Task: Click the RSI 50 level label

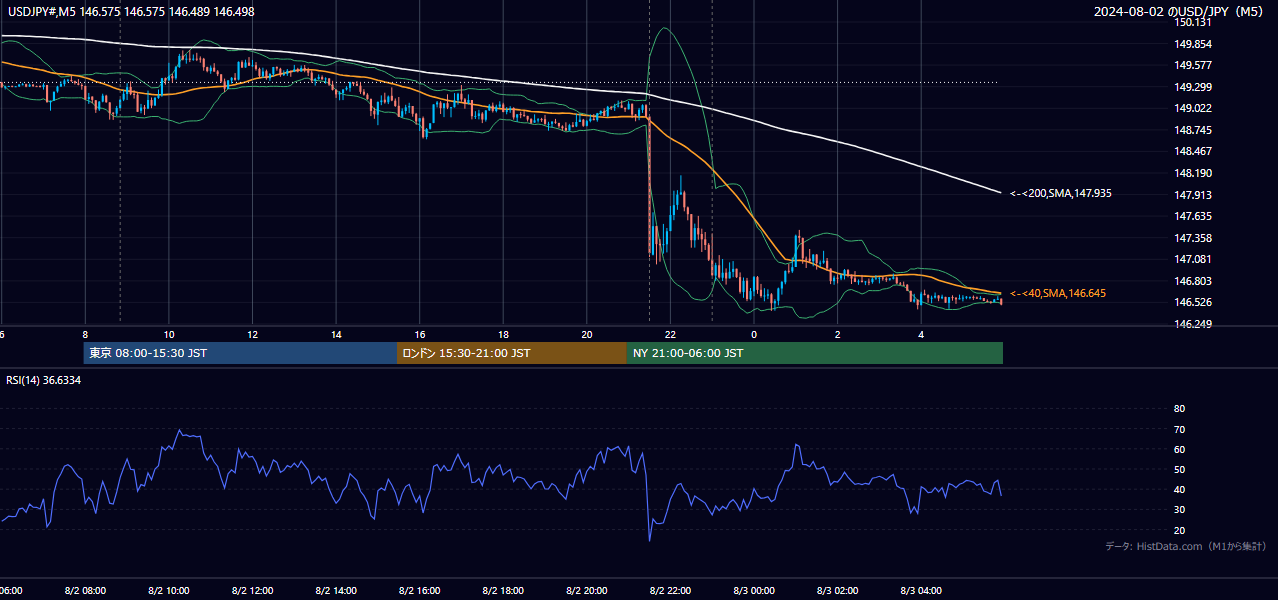Action: click(x=1180, y=469)
